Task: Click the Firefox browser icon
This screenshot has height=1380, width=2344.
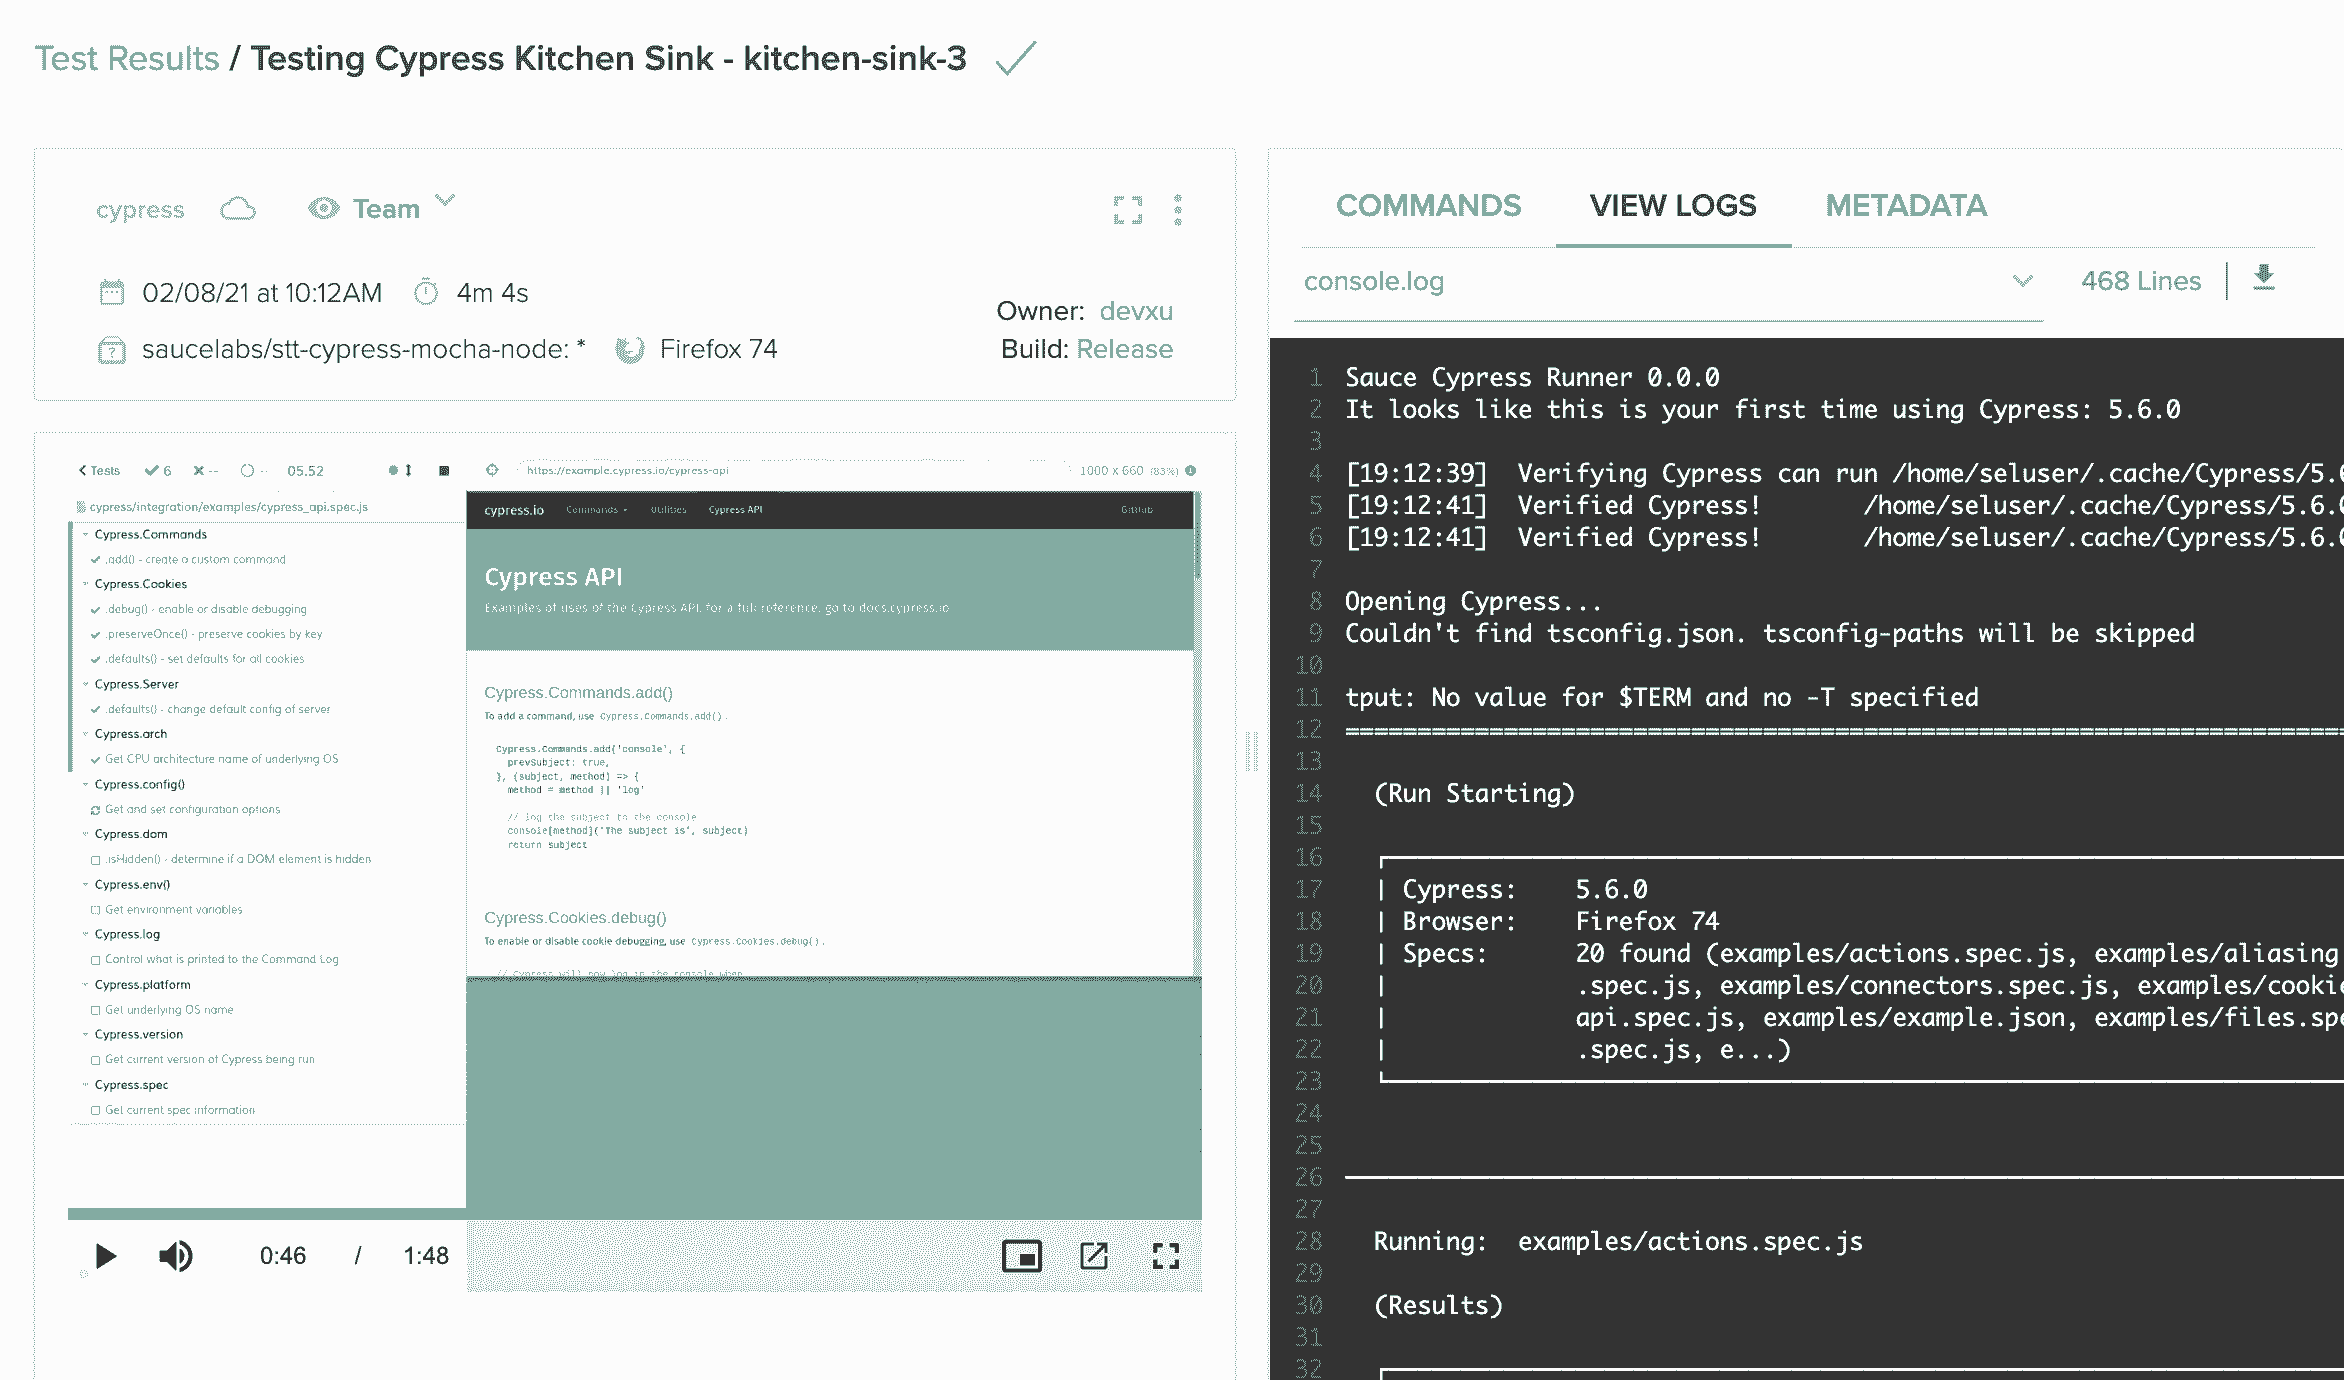Action: click(x=630, y=350)
